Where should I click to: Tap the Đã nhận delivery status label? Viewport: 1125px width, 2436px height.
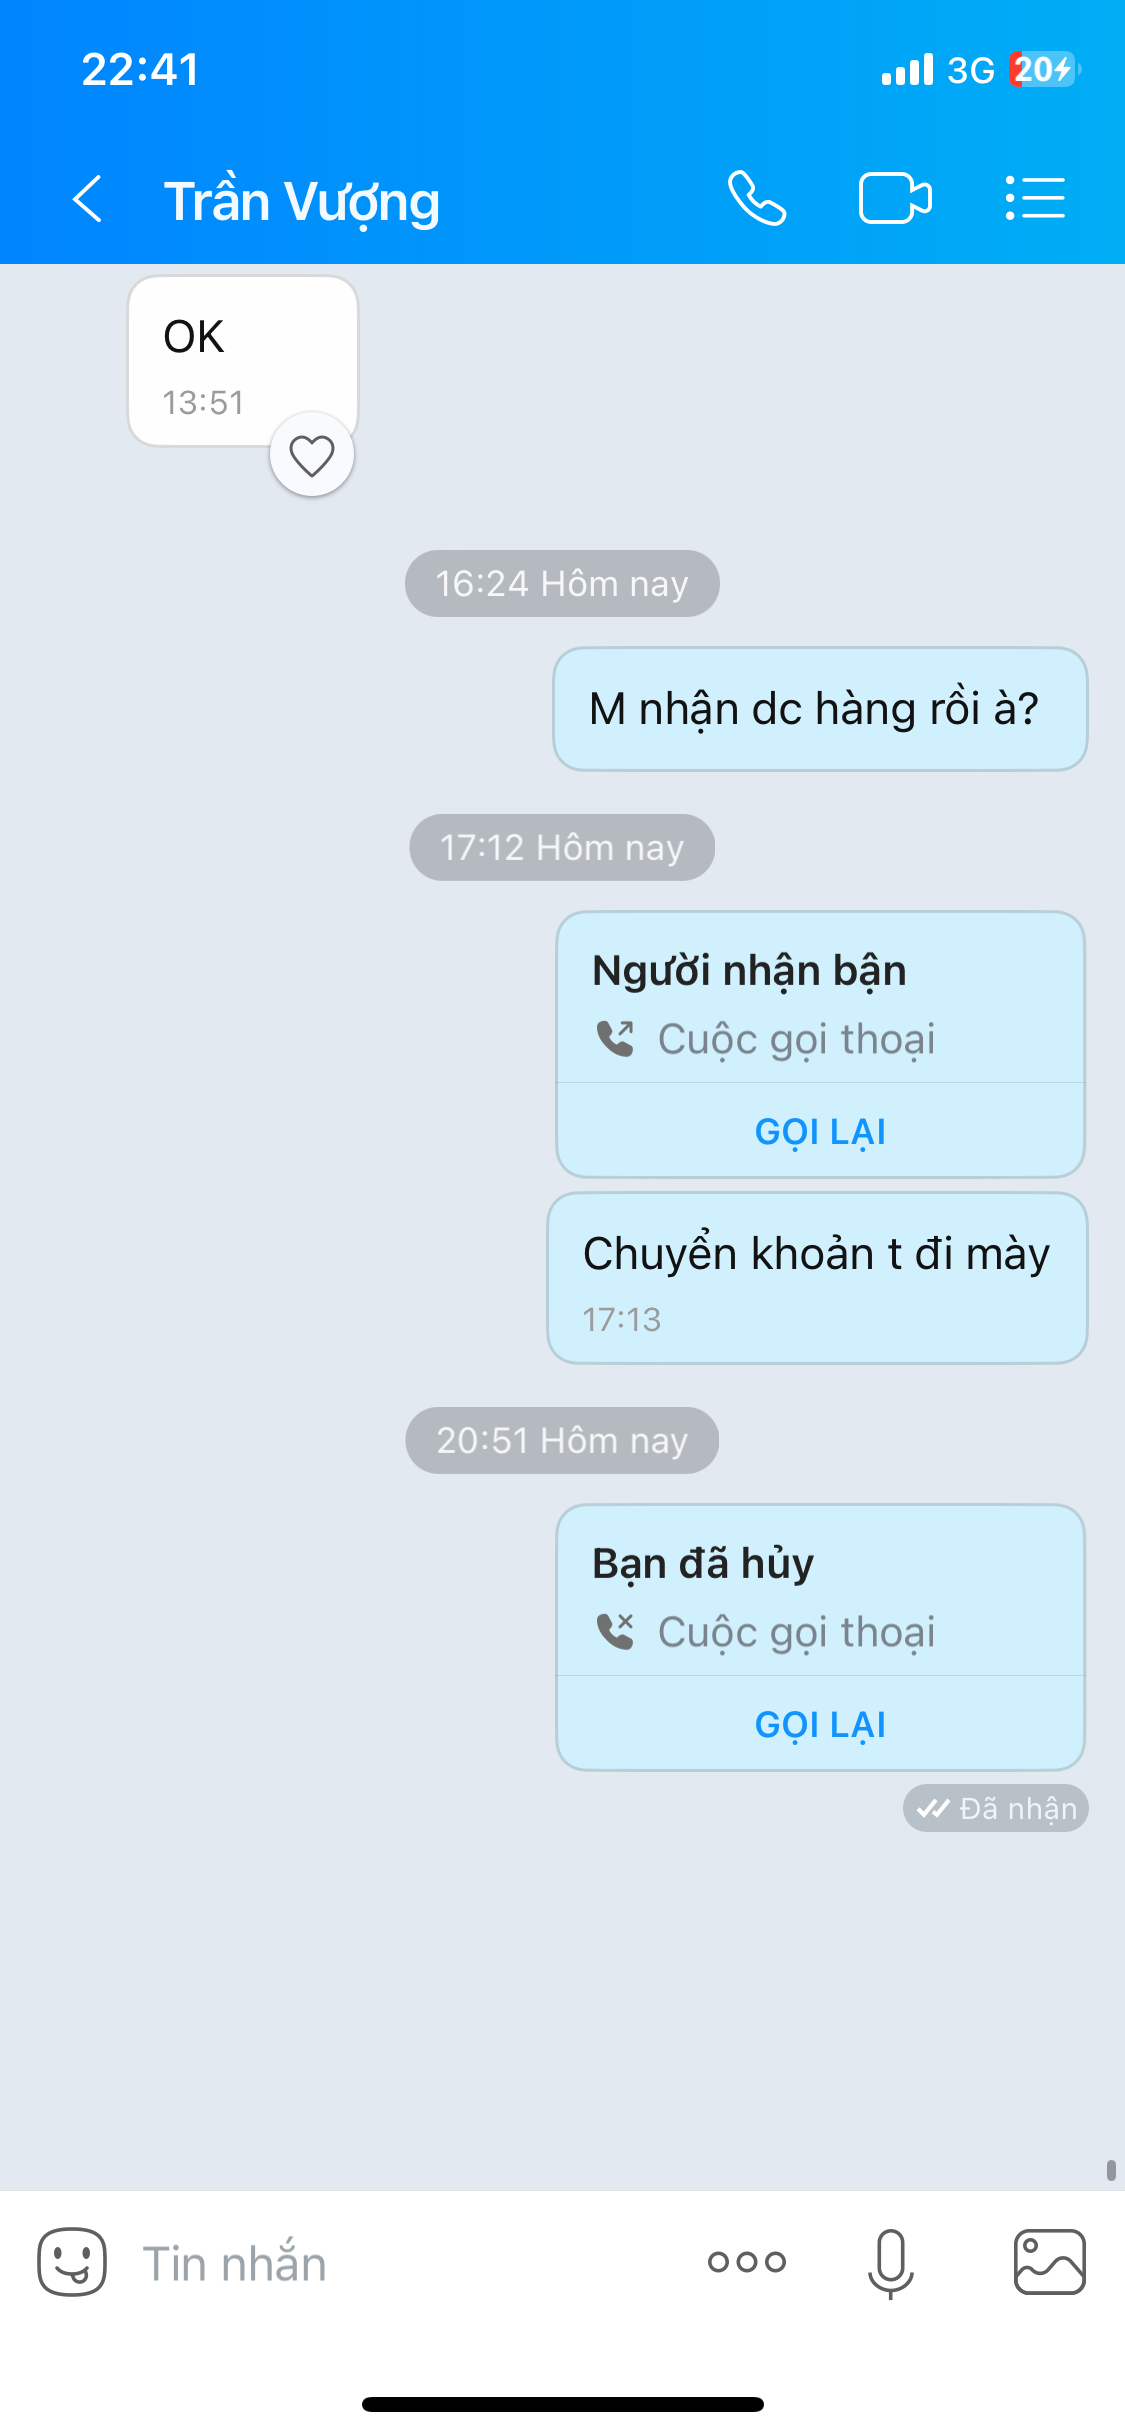click(996, 1808)
